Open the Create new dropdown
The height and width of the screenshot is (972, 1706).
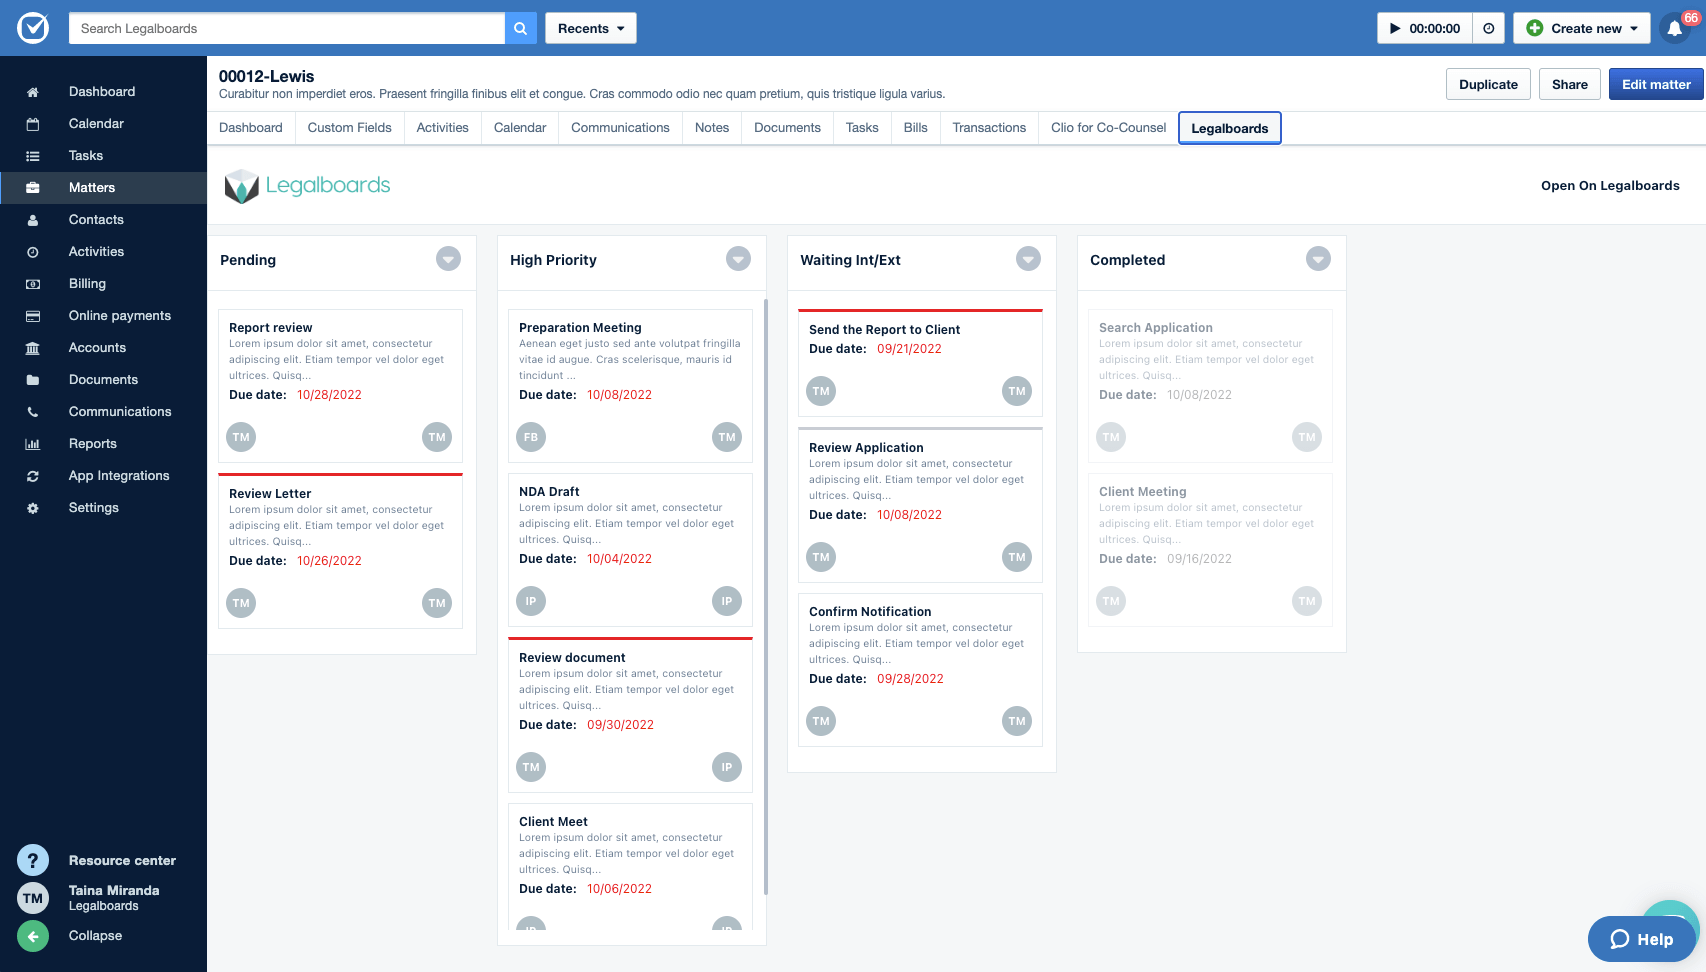(x=1581, y=28)
